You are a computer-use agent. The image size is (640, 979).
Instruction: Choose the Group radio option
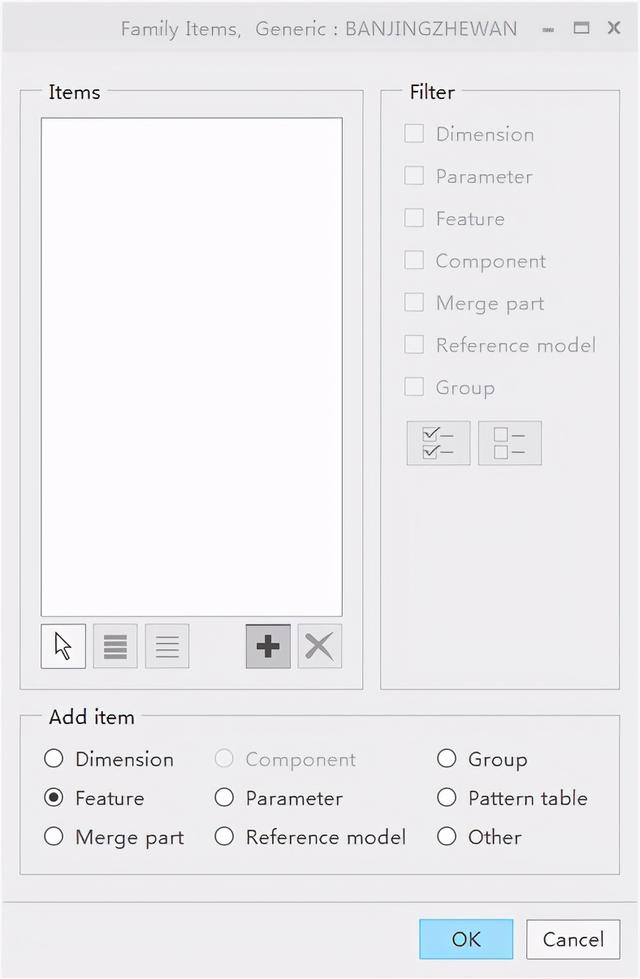(x=447, y=759)
